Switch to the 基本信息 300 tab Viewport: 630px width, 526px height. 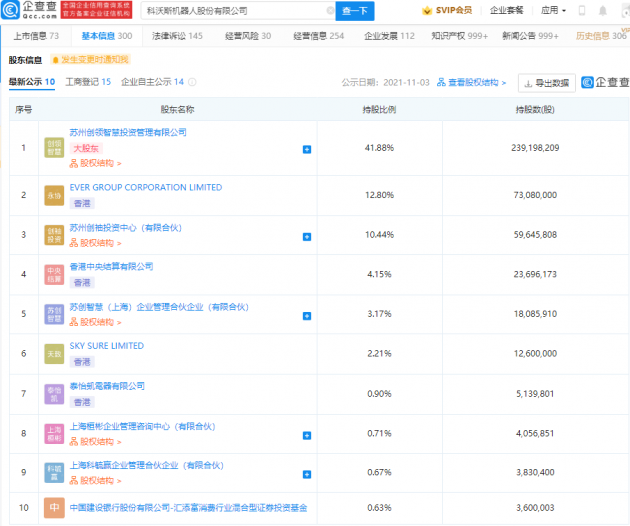106,36
